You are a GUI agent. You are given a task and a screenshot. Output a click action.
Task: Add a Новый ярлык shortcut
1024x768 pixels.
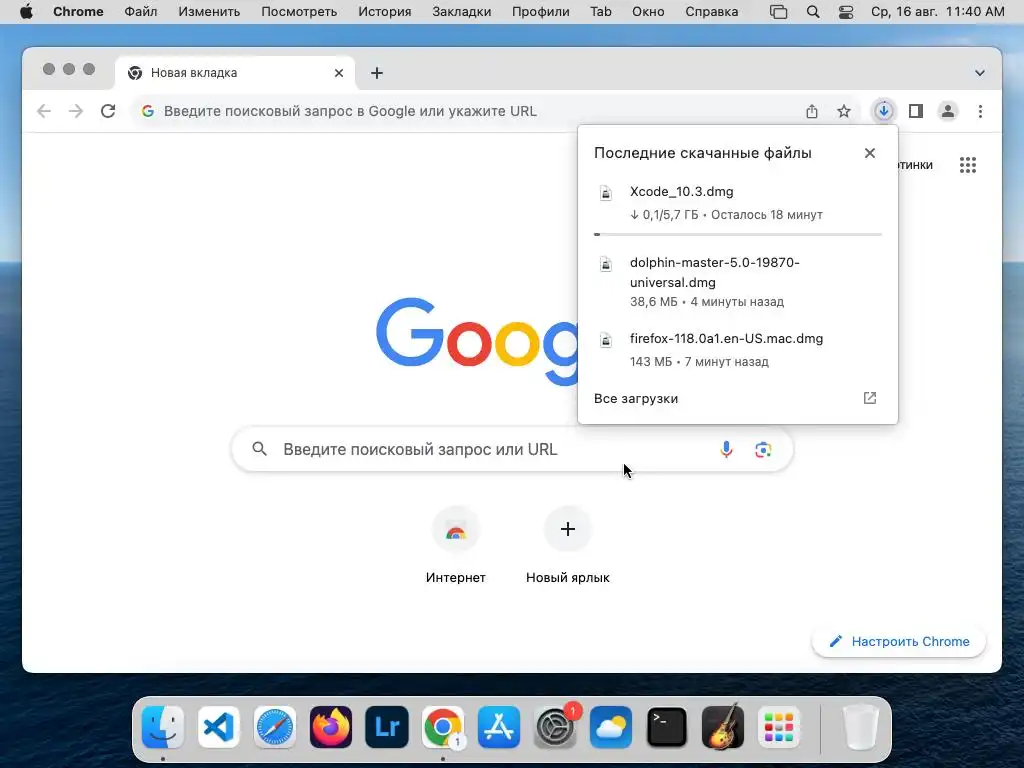click(568, 546)
